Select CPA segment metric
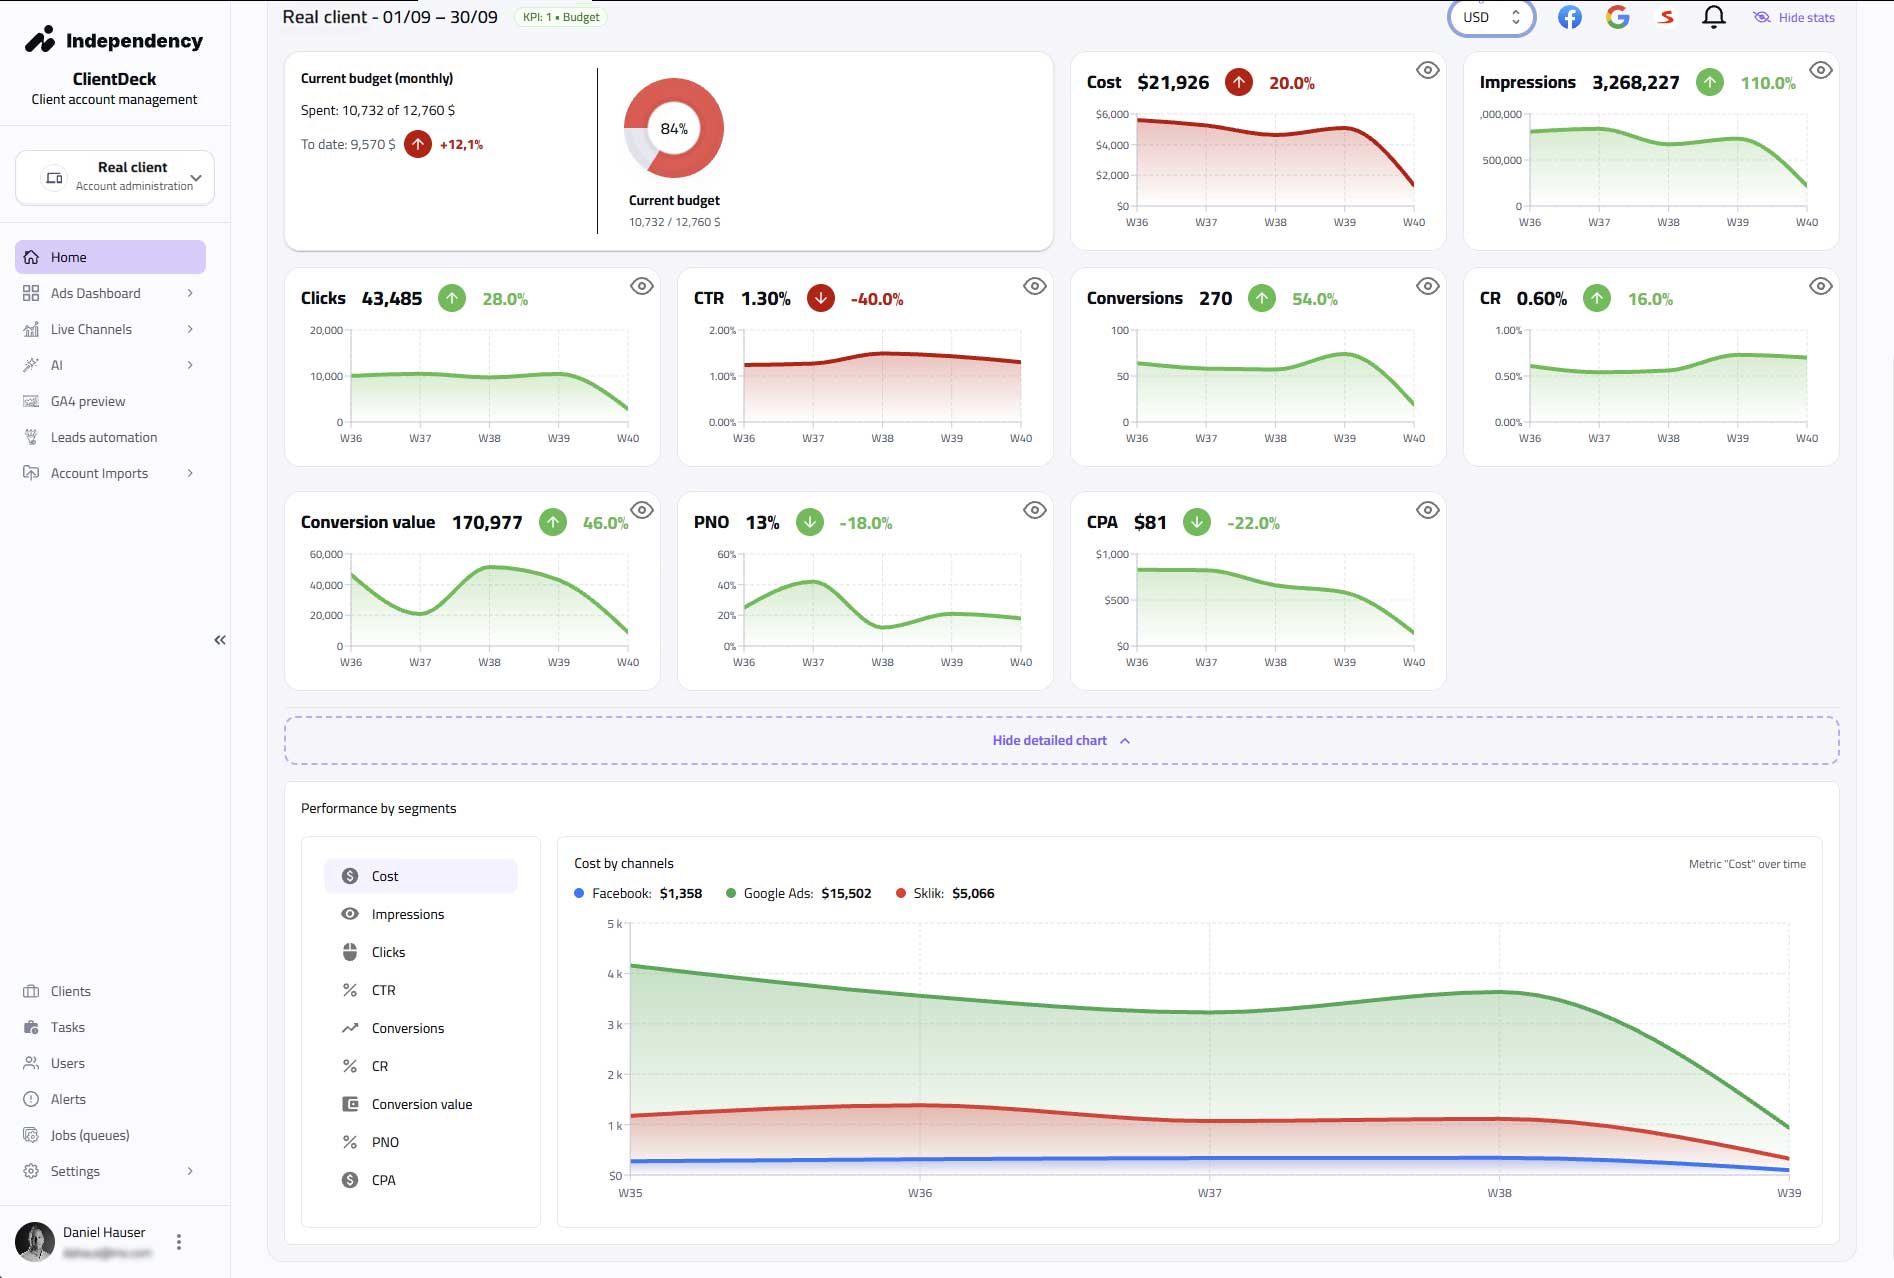 click(x=421, y=1180)
